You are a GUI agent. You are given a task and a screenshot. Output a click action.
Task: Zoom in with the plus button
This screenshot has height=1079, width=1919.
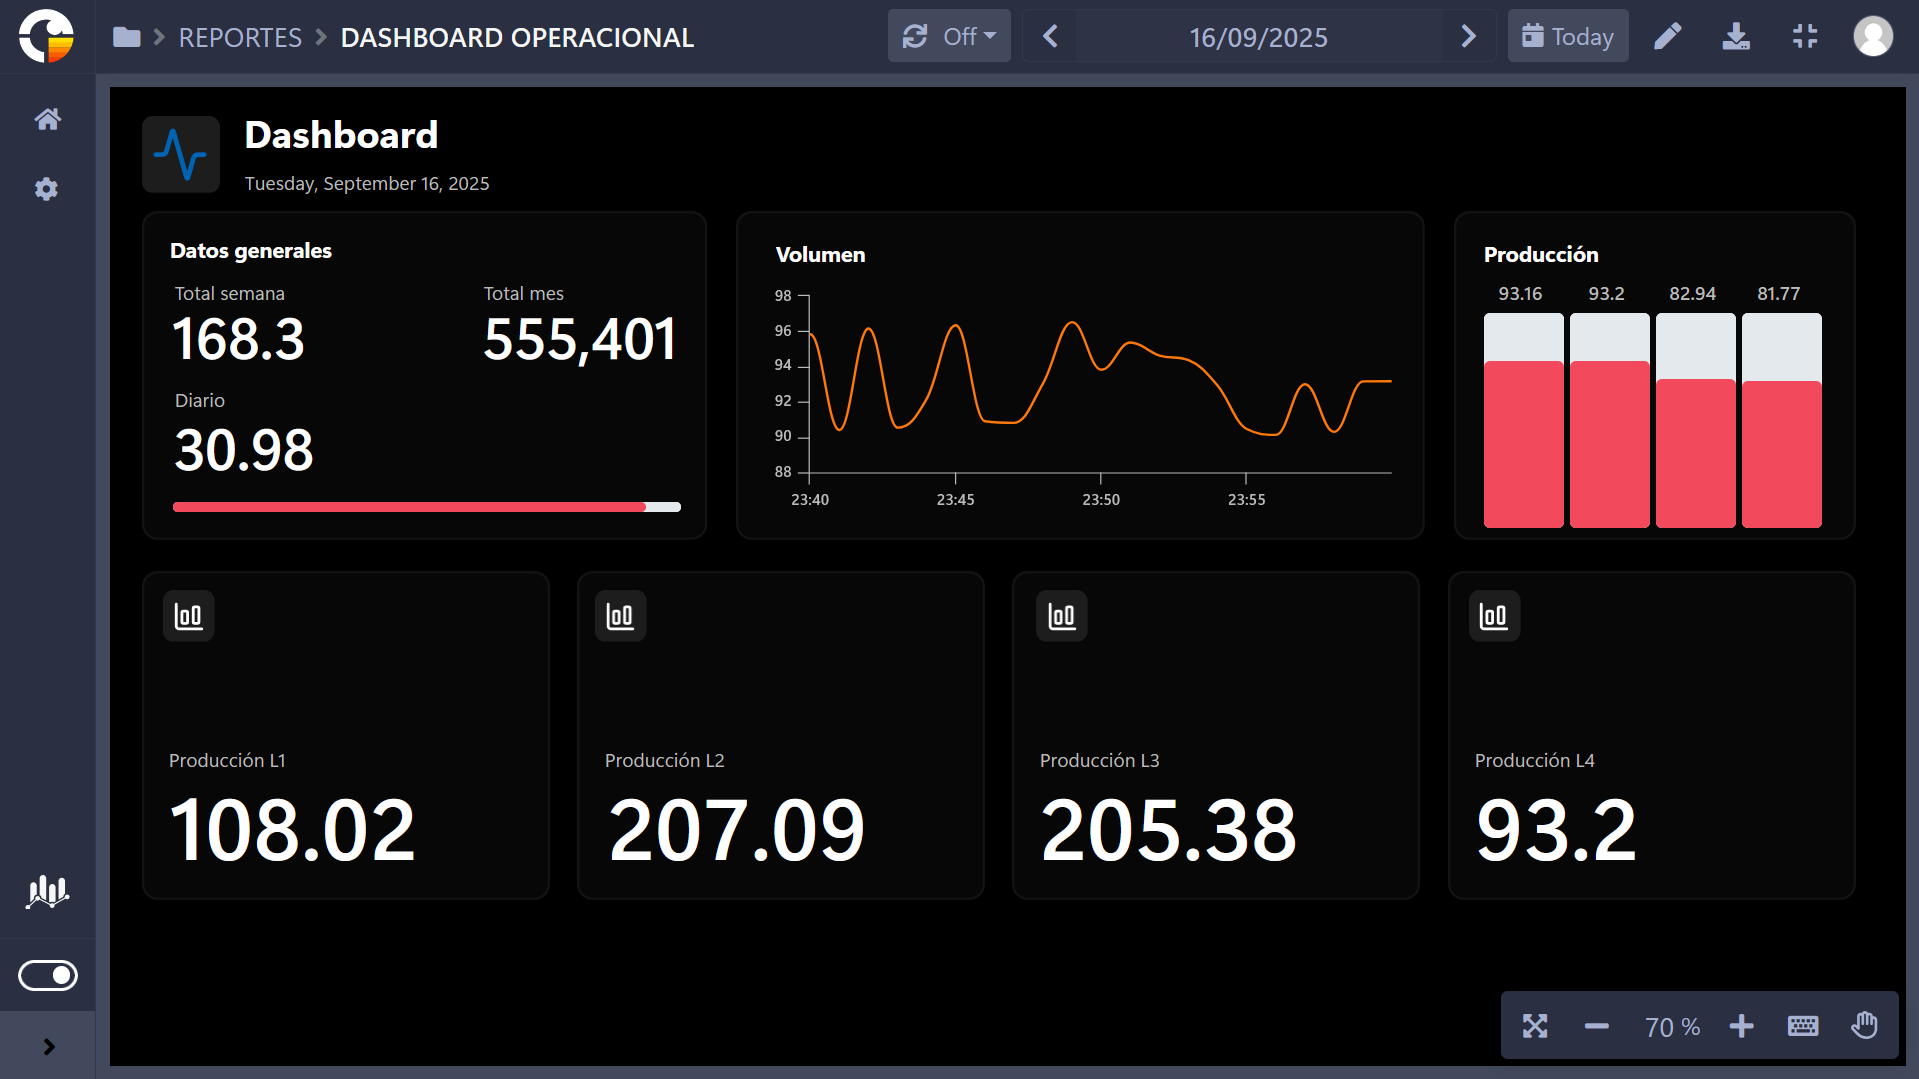[1741, 1026]
